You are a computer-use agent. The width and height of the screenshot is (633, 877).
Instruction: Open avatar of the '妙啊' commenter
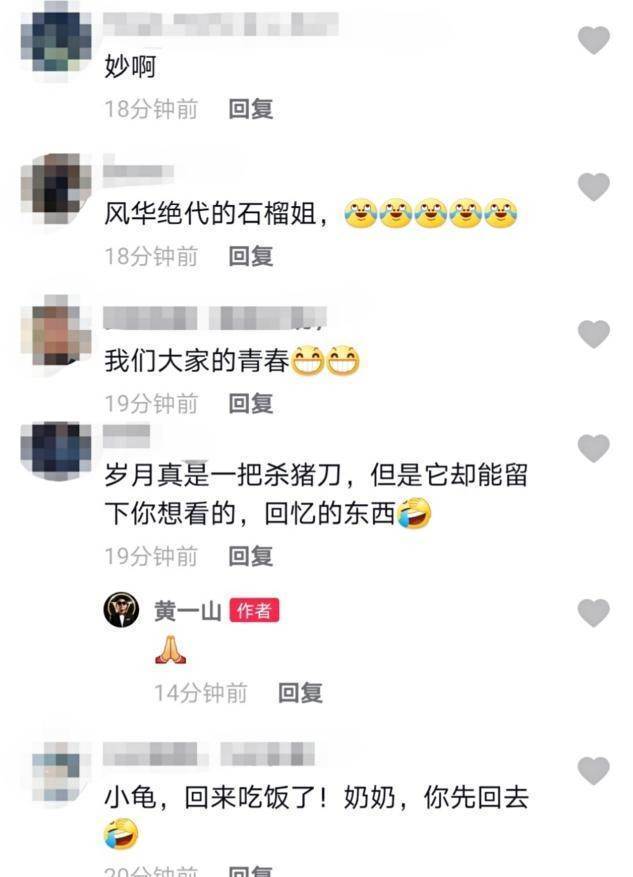click(56, 42)
